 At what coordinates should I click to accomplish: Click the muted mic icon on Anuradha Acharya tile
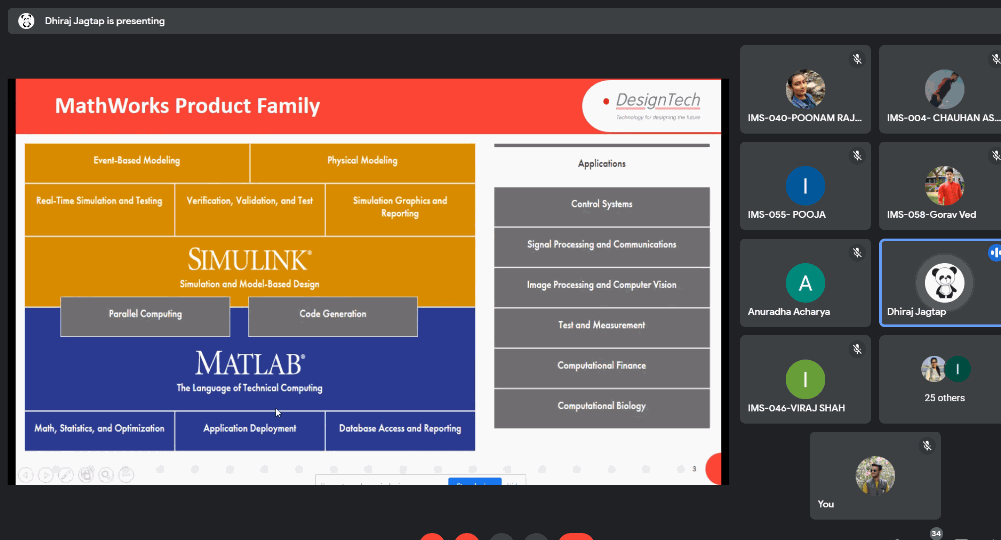(x=857, y=253)
